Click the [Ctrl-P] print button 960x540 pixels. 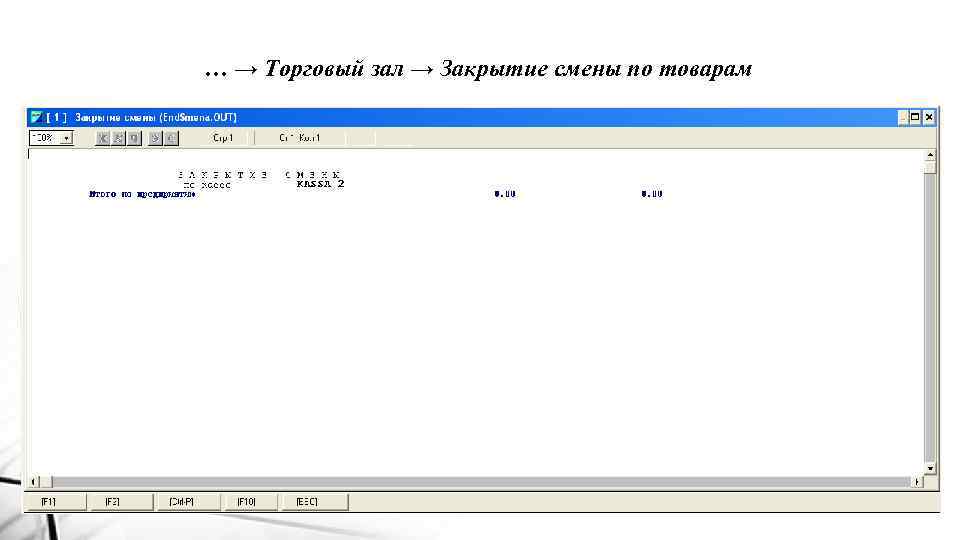tap(187, 502)
